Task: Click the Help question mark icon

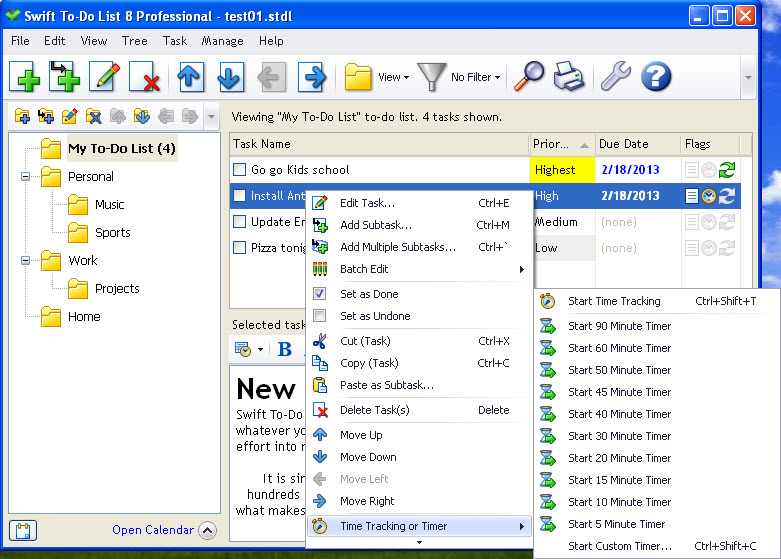Action: [655, 76]
